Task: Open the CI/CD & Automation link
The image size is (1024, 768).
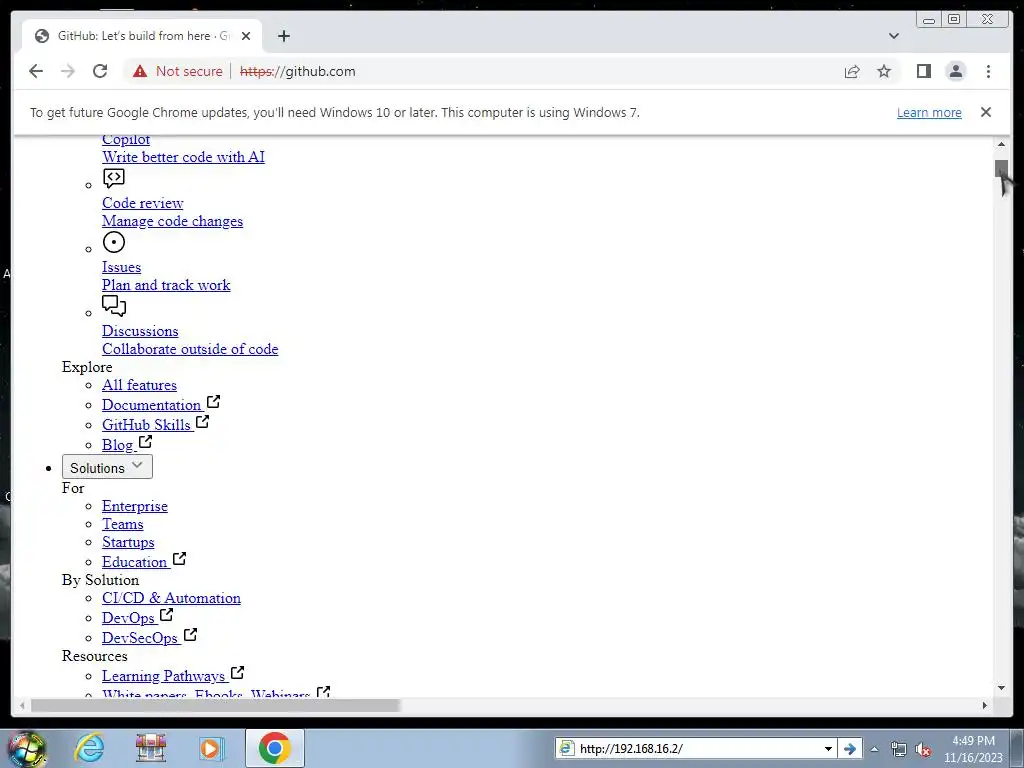Action: pyautogui.click(x=171, y=598)
